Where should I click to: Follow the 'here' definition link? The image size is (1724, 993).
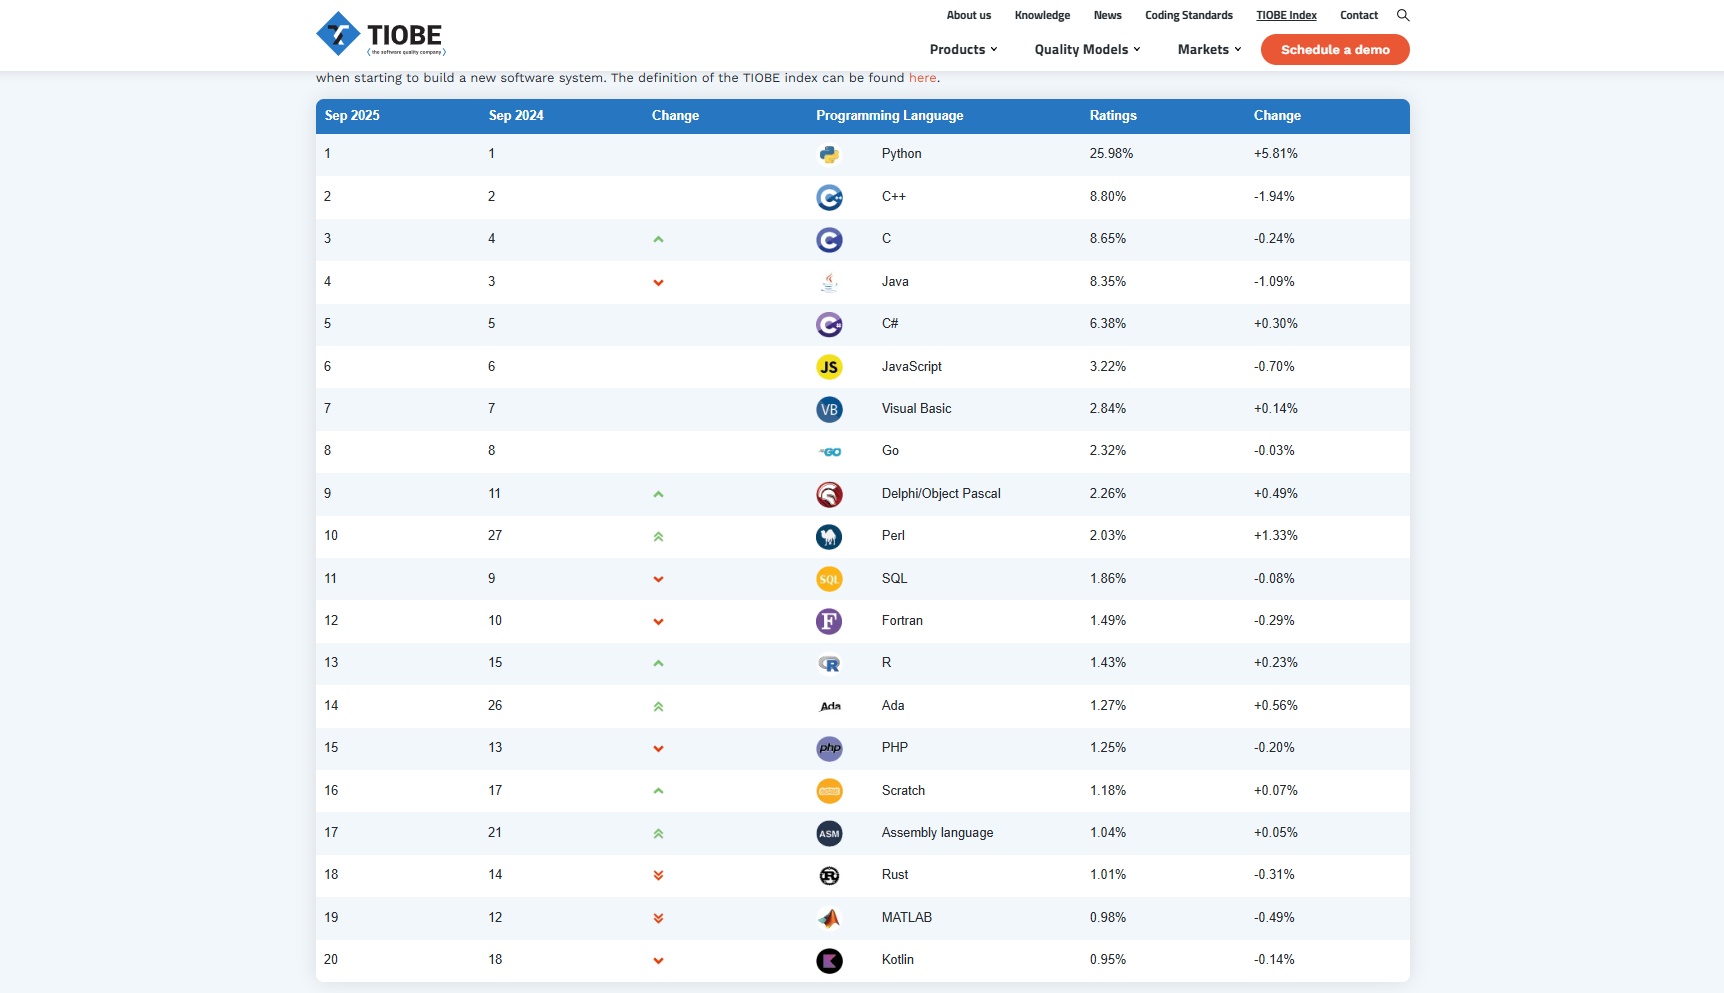click(922, 78)
